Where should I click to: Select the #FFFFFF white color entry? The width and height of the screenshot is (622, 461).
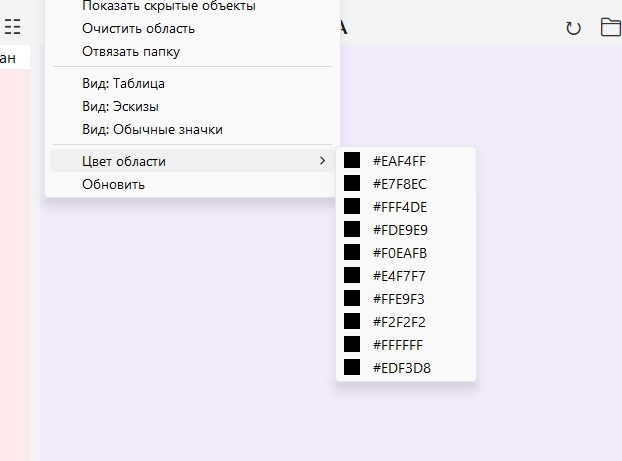[405, 345]
